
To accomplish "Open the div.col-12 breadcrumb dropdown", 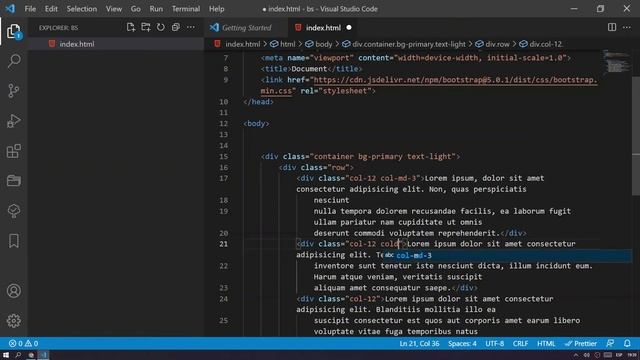I will 546,44.
